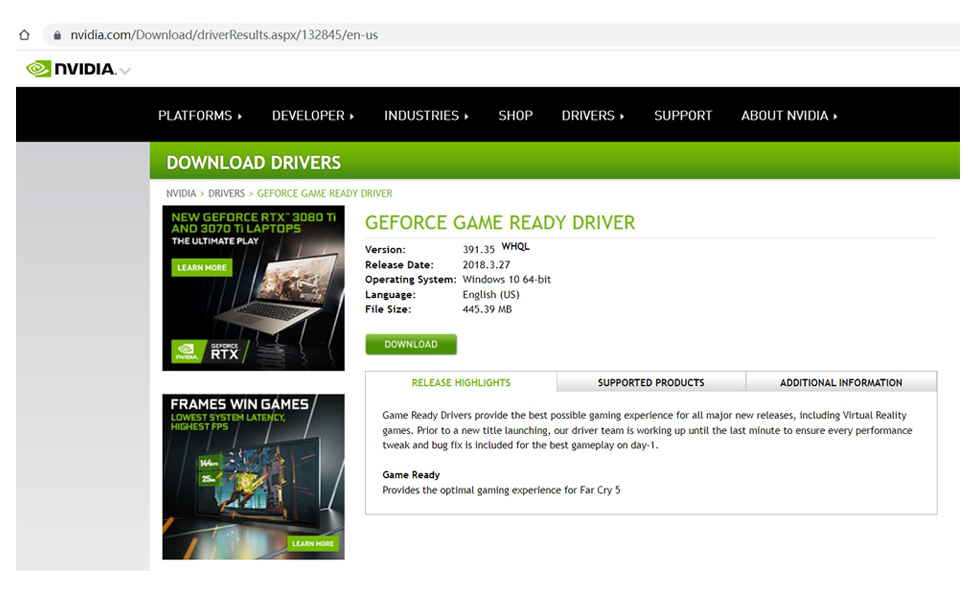This screenshot has width=970, height=600.
Task: Go to the SUPPORT page
Action: pos(683,116)
